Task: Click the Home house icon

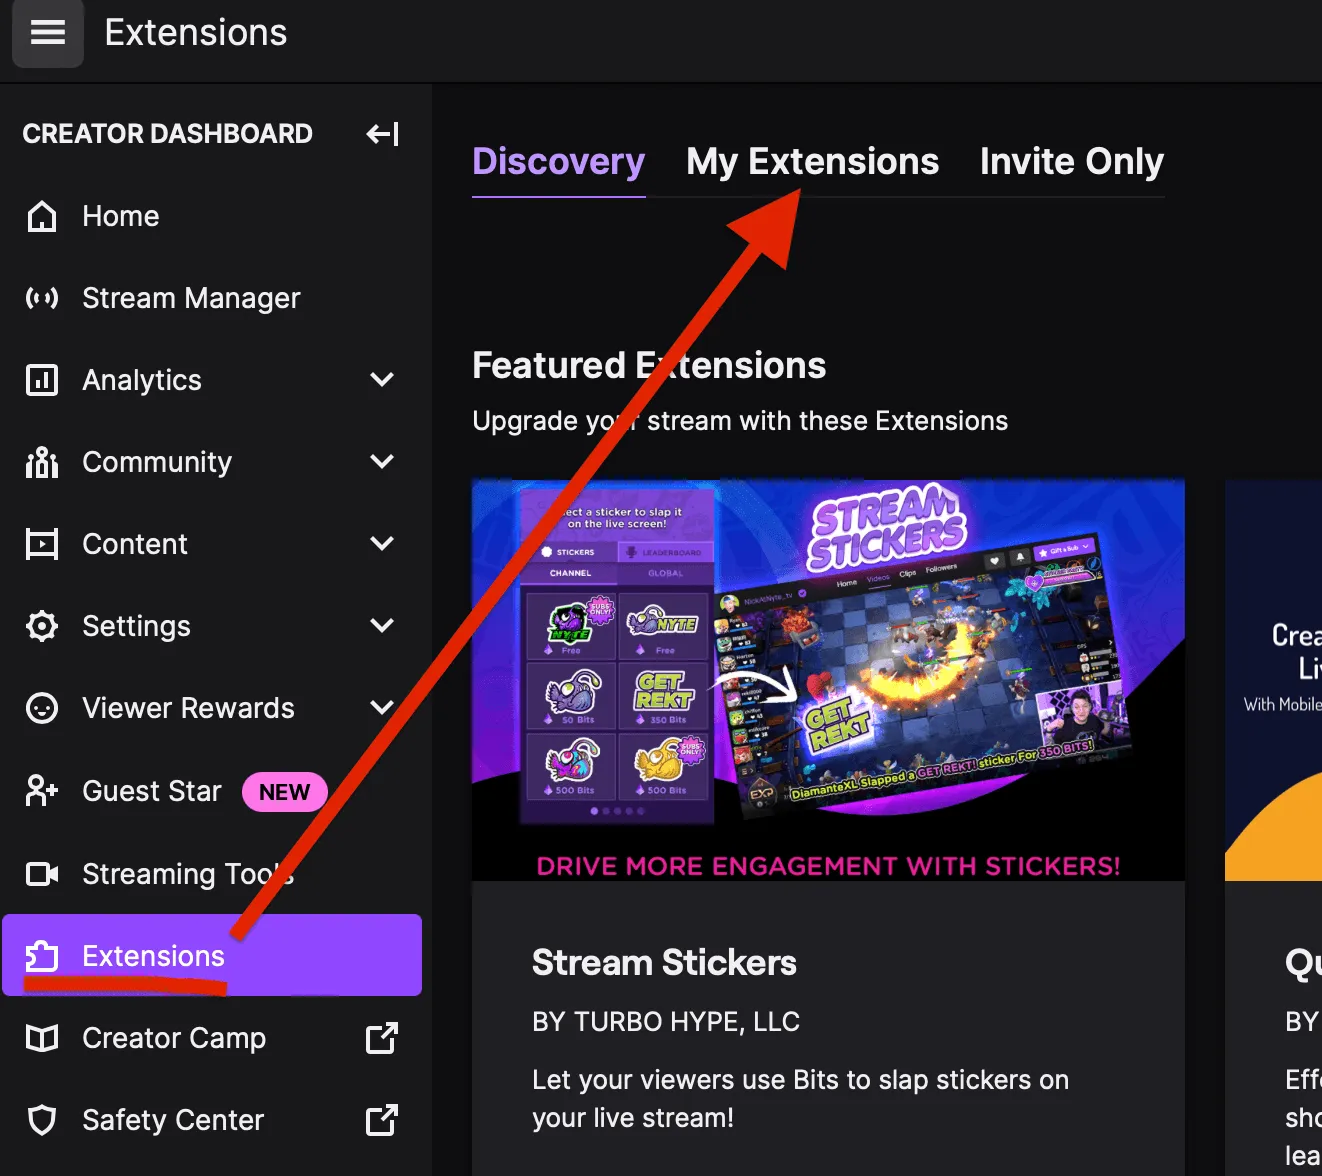Action: coord(42,216)
